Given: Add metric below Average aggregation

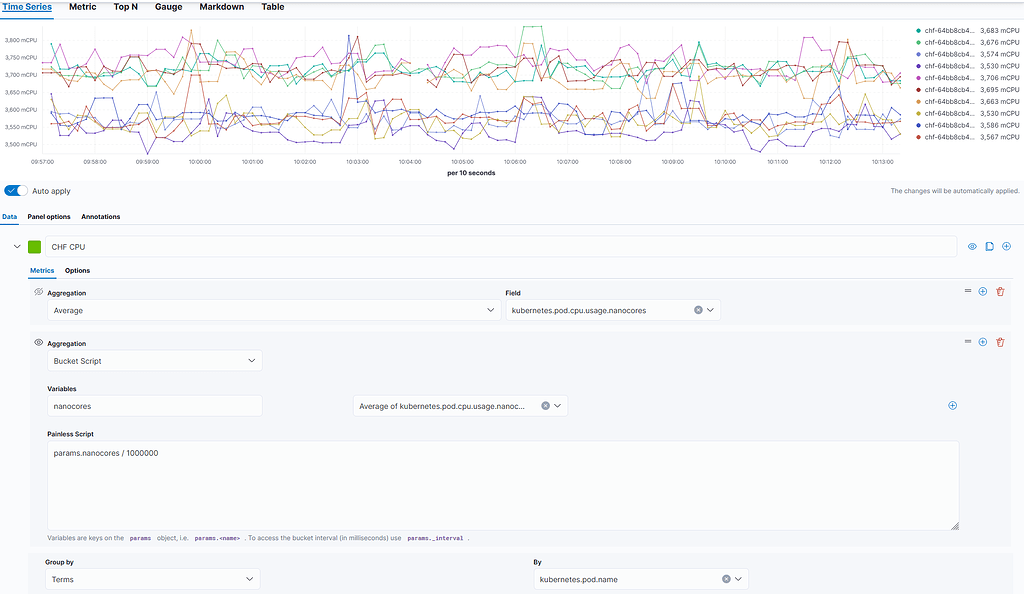Looking at the screenshot, I should point(982,292).
